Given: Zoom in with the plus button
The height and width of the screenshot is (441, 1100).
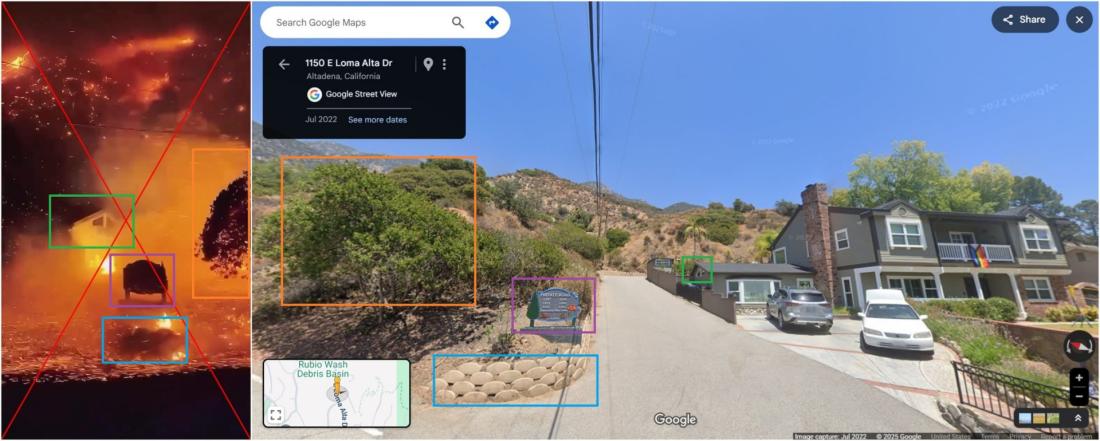Looking at the screenshot, I should tap(1078, 378).
